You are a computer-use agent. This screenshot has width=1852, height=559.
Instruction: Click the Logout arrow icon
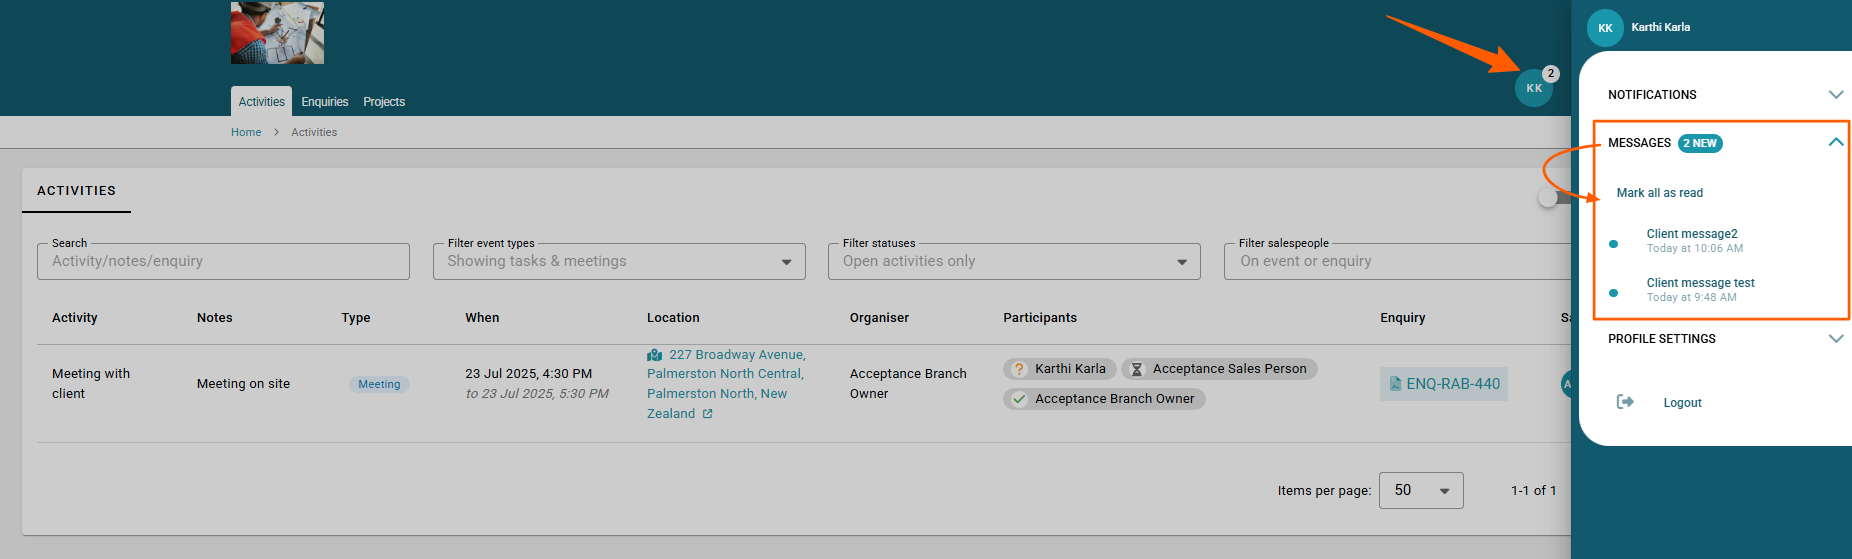click(1625, 402)
